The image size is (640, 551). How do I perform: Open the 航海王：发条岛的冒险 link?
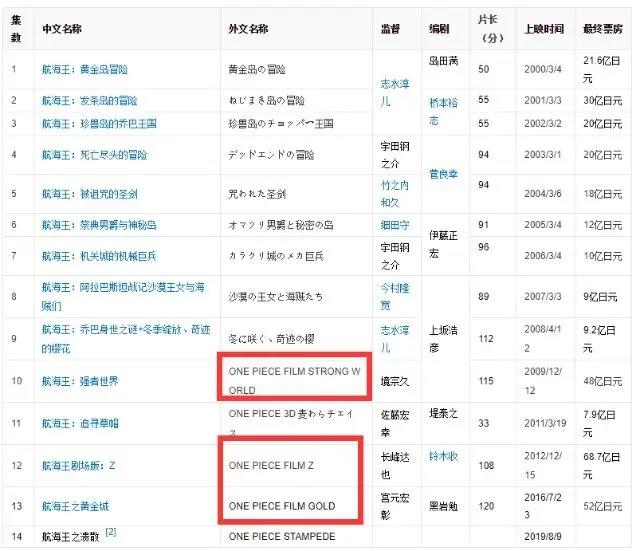coord(89,100)
